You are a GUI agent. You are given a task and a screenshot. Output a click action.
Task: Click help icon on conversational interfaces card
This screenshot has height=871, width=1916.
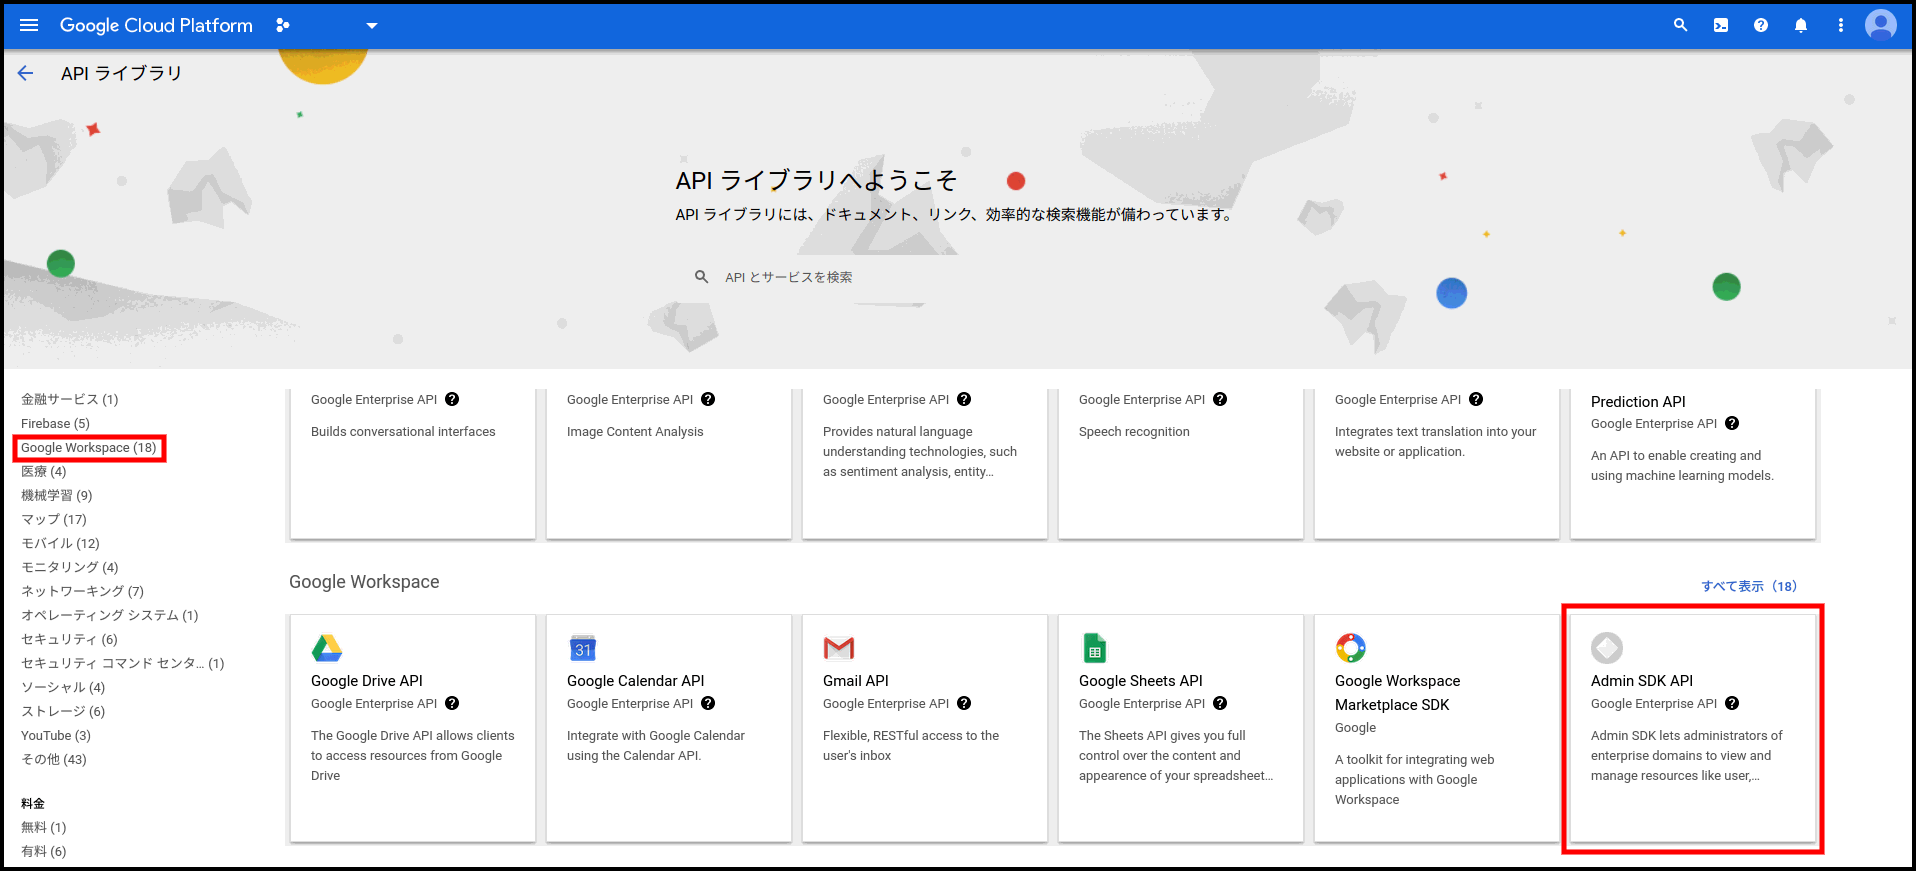(452, 399)
